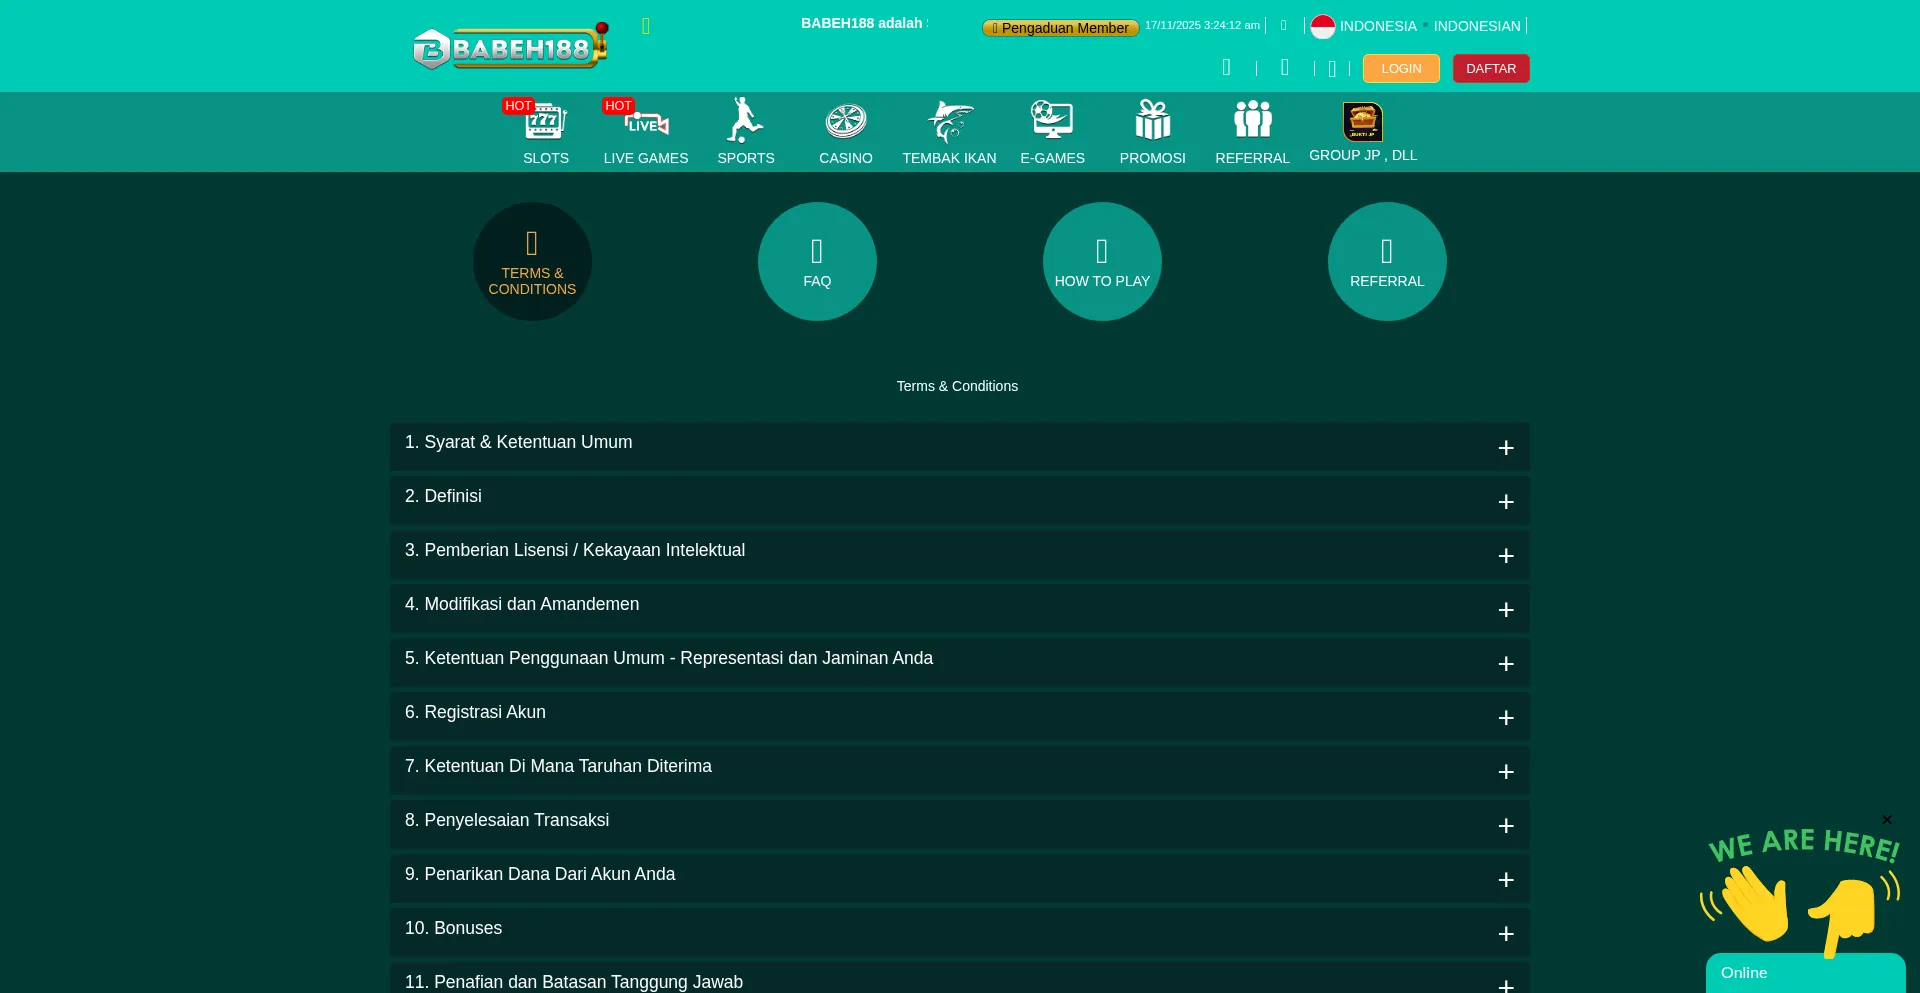Switch to the FAQ tab circle

pos(817,262)
